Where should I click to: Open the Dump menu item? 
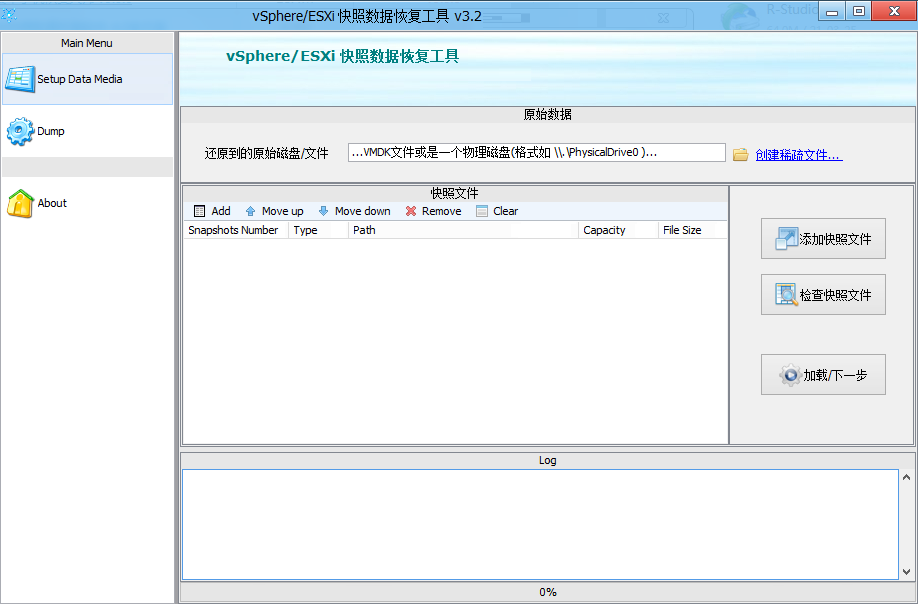[87, 131]
